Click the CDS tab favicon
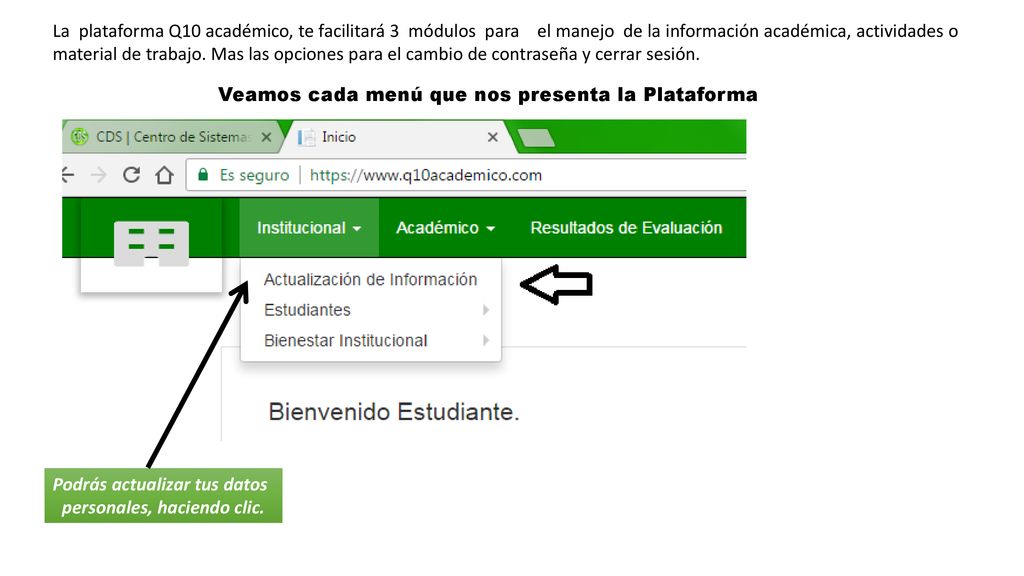 click(80, 137)
